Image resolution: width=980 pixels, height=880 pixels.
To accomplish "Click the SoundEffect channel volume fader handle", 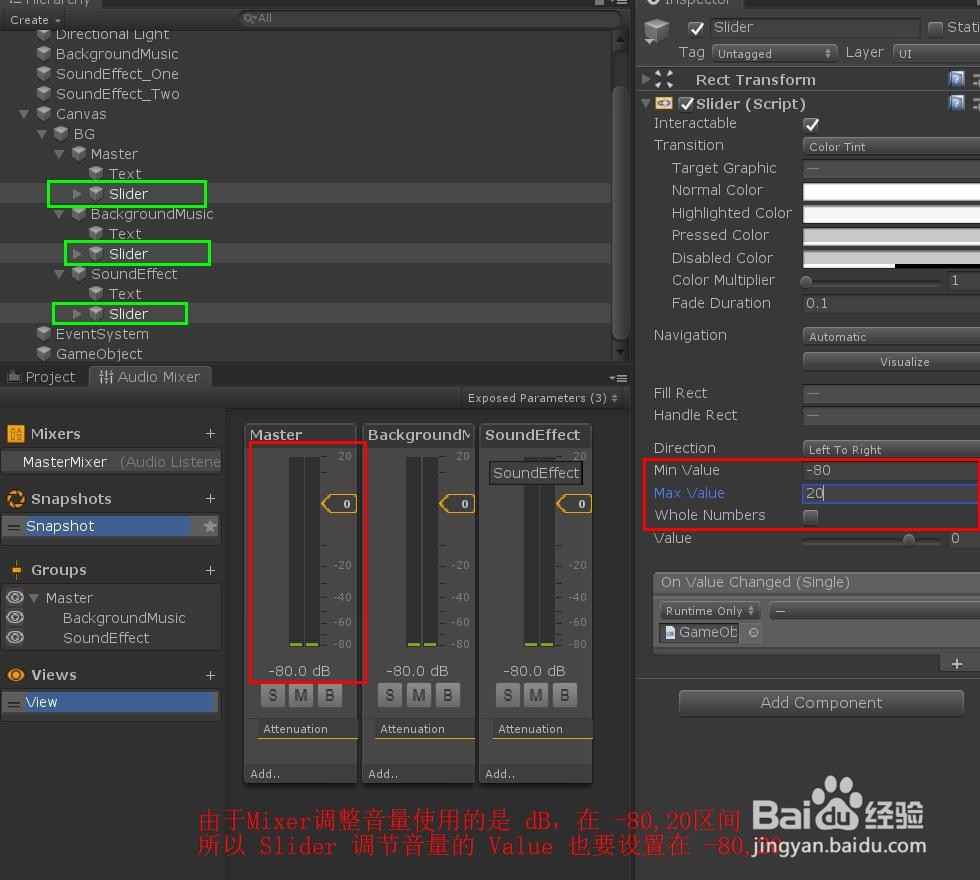I will [x=574, y=504].
